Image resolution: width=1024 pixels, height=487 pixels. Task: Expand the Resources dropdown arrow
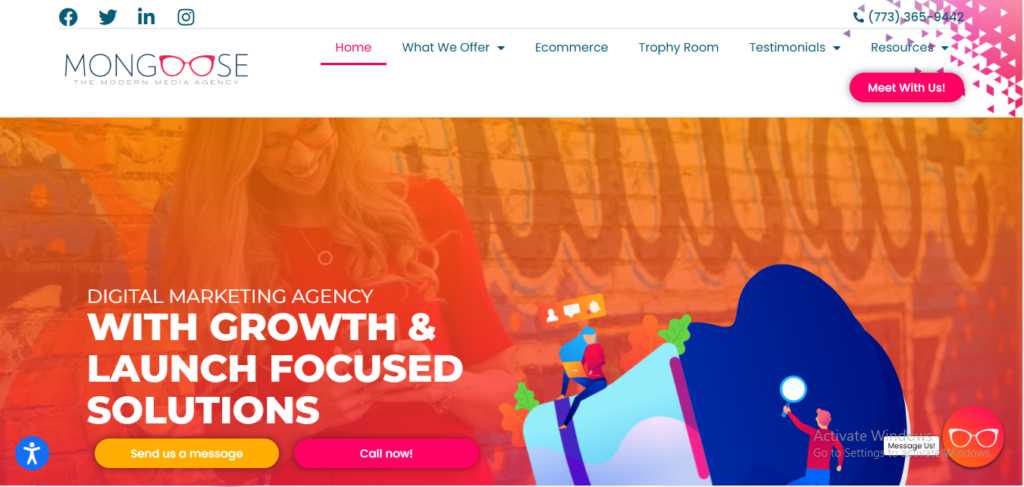(x=944, y=48)
